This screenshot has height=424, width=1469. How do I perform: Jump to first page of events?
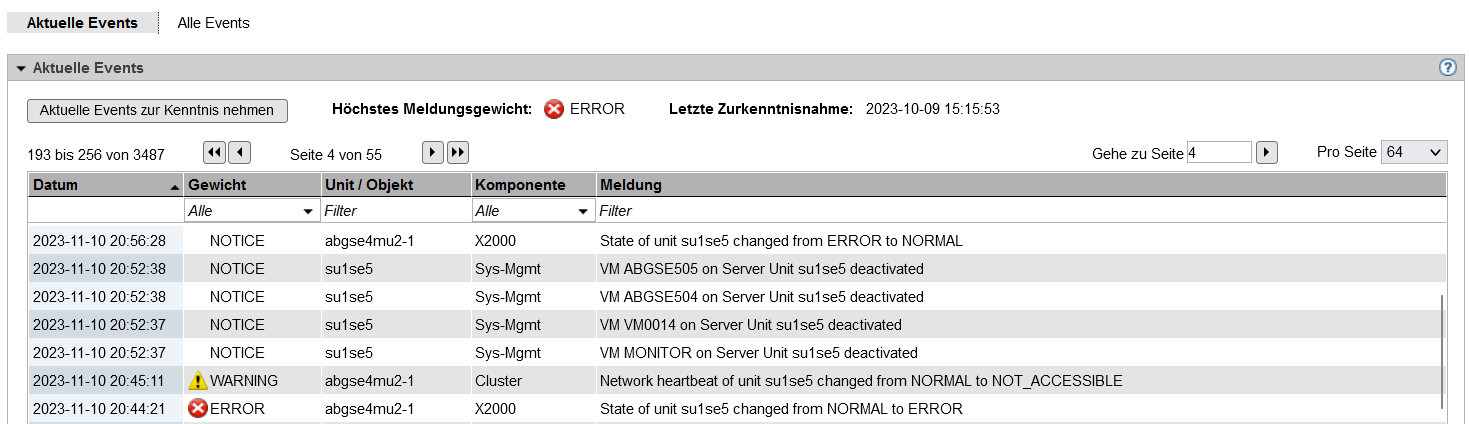[214, 152]
